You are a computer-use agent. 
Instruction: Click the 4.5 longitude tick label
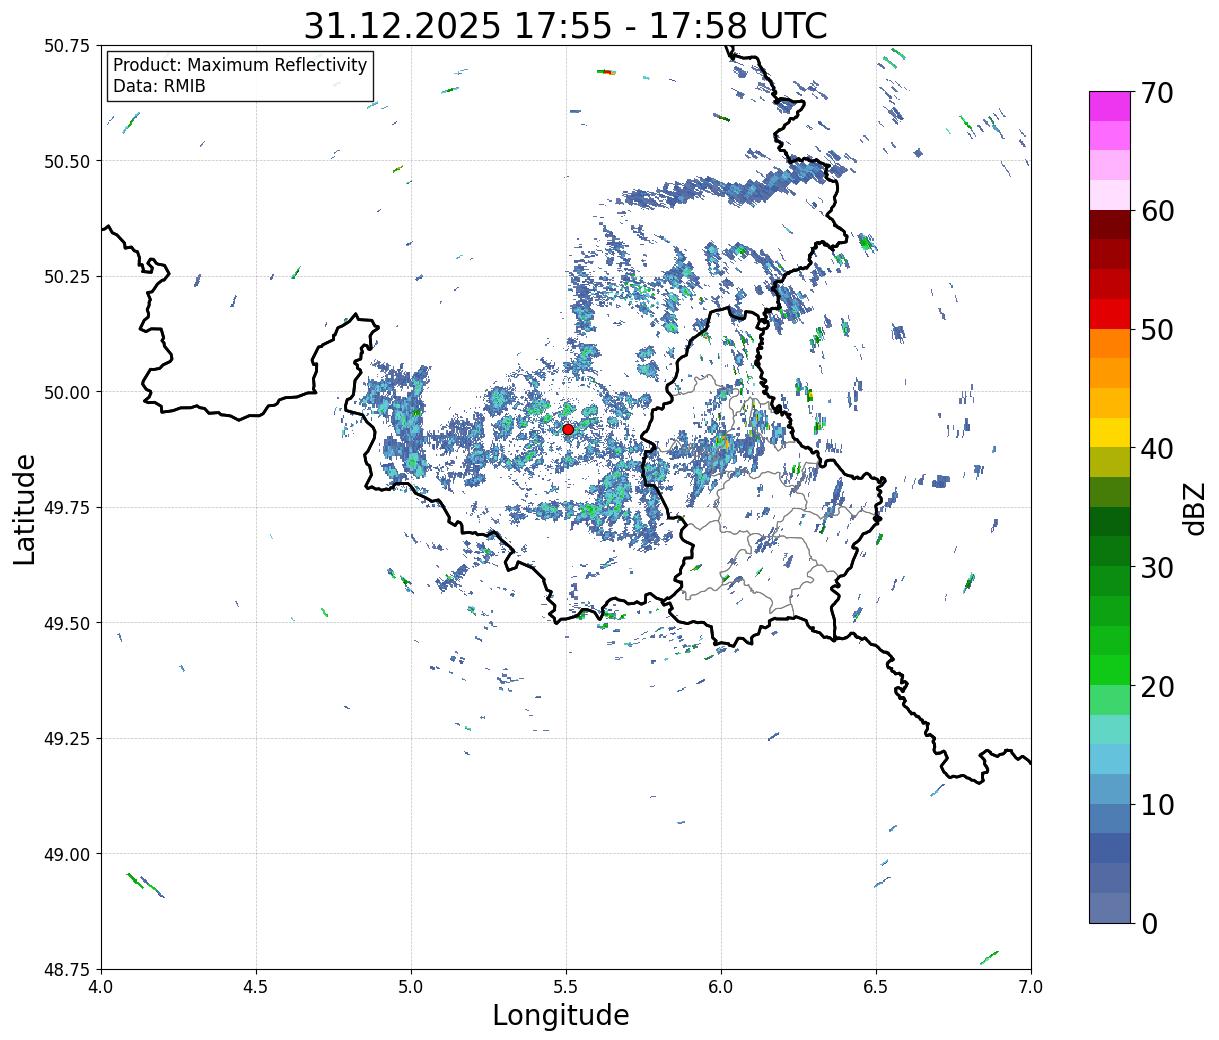256,986
